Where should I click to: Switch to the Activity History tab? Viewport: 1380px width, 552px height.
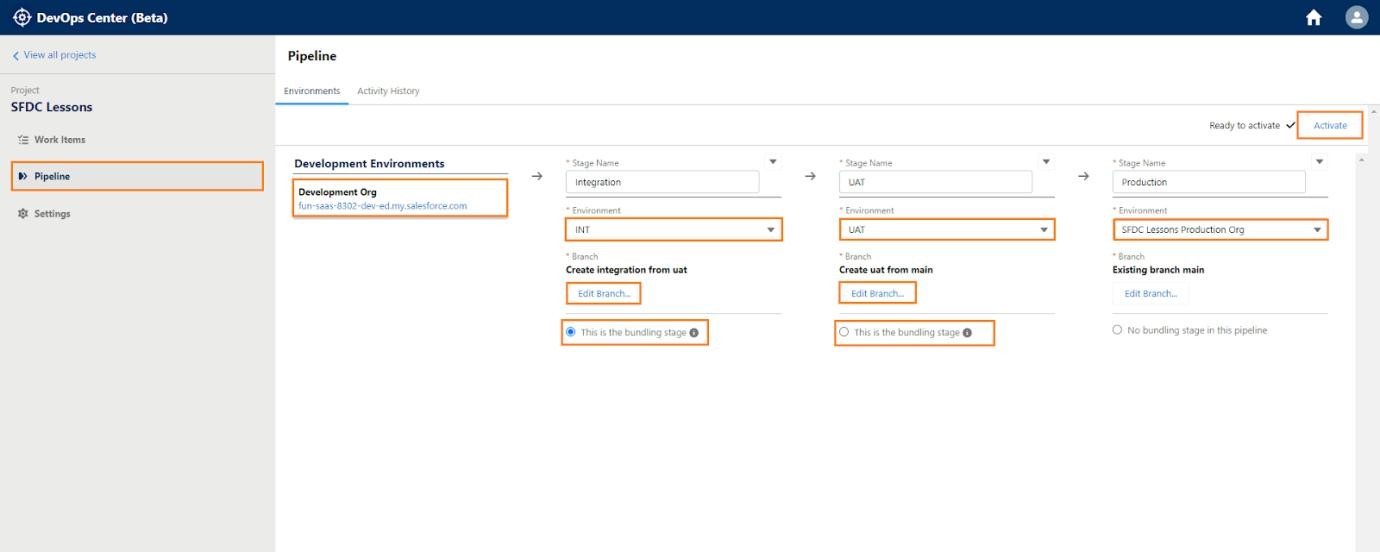(x=388, y=91)
